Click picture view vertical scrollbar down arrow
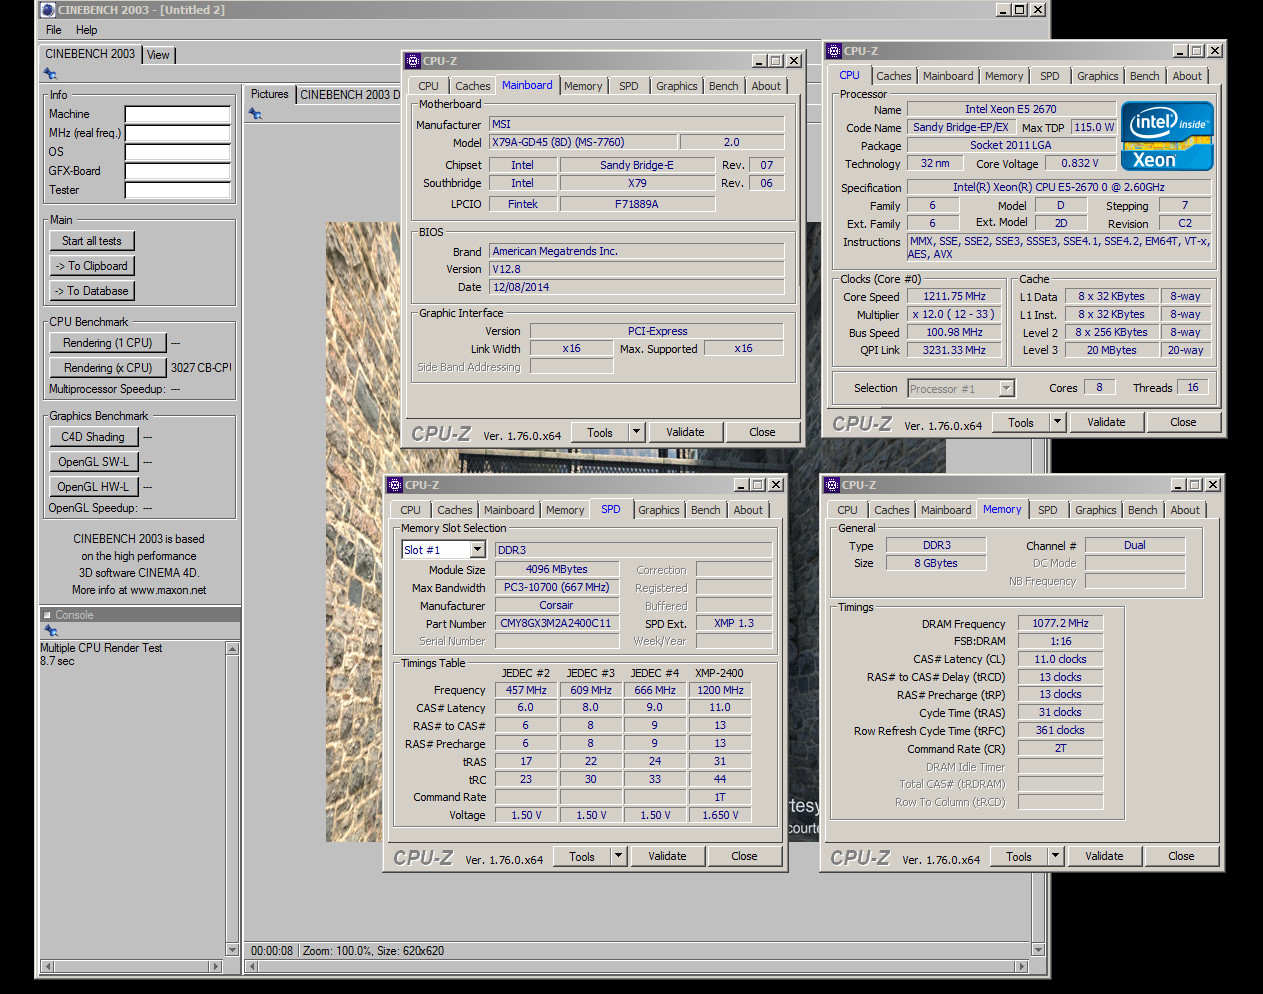The width and height of the screenshot is (1263, 994). tap(1038, 950)
